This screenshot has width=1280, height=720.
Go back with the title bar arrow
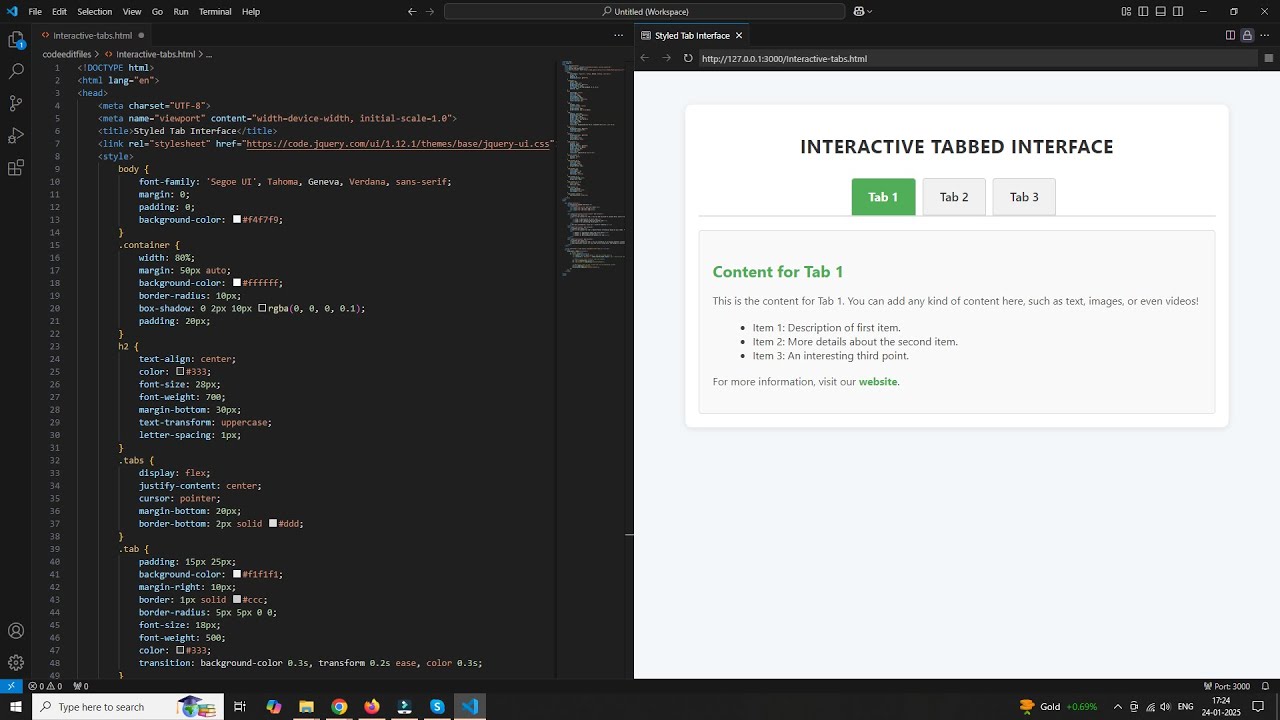tap(412, 11)
